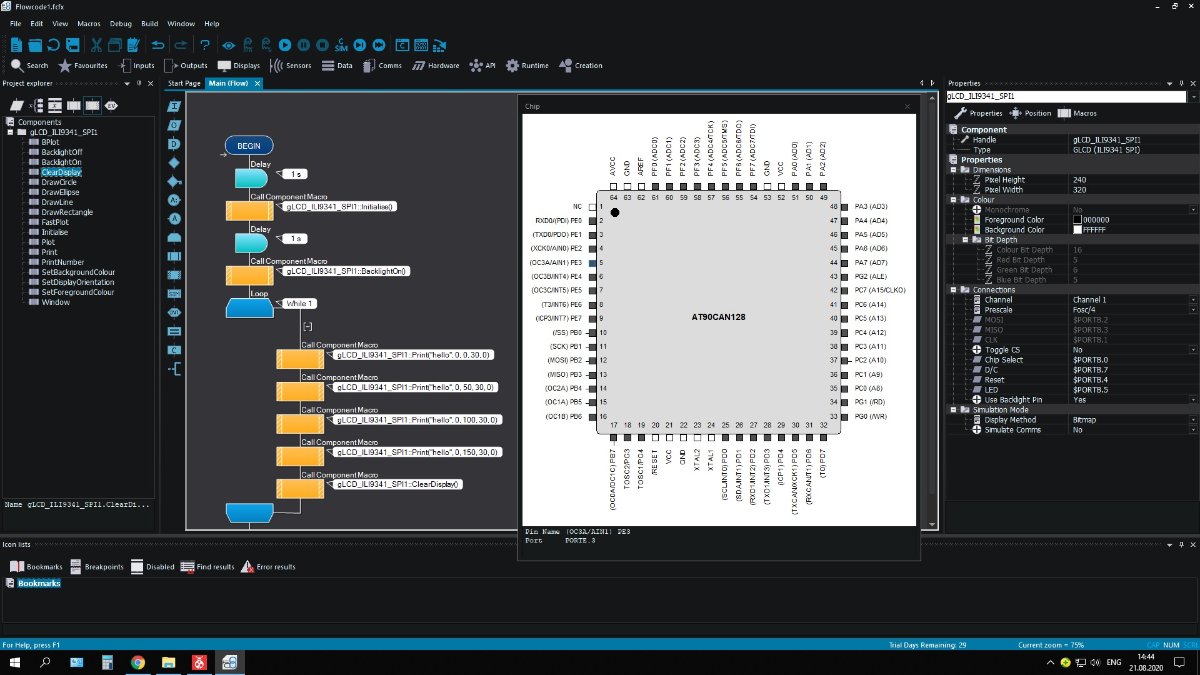The image size is (1200, 675).
Task: Open the Disabled icons list
Action: (x=153, y=566)
